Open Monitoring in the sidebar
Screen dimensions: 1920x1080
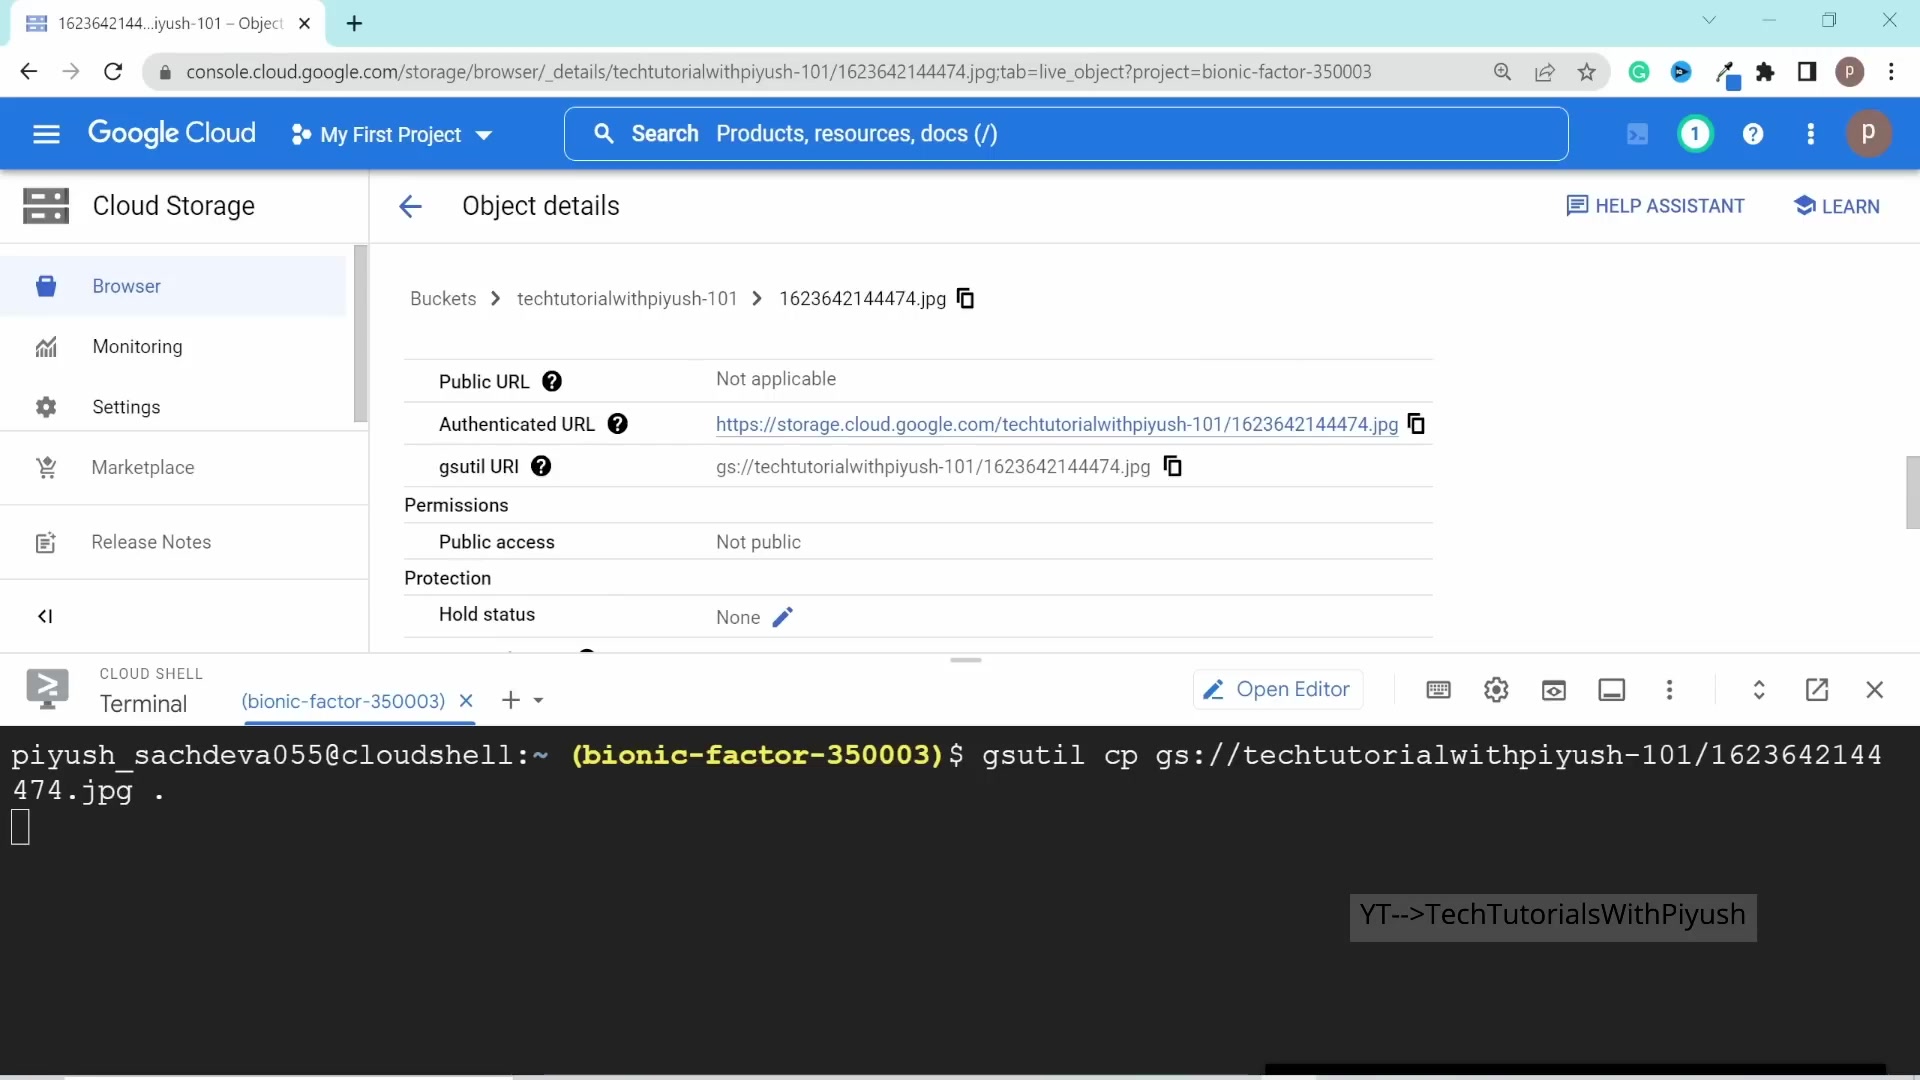[x=173, y=347]
